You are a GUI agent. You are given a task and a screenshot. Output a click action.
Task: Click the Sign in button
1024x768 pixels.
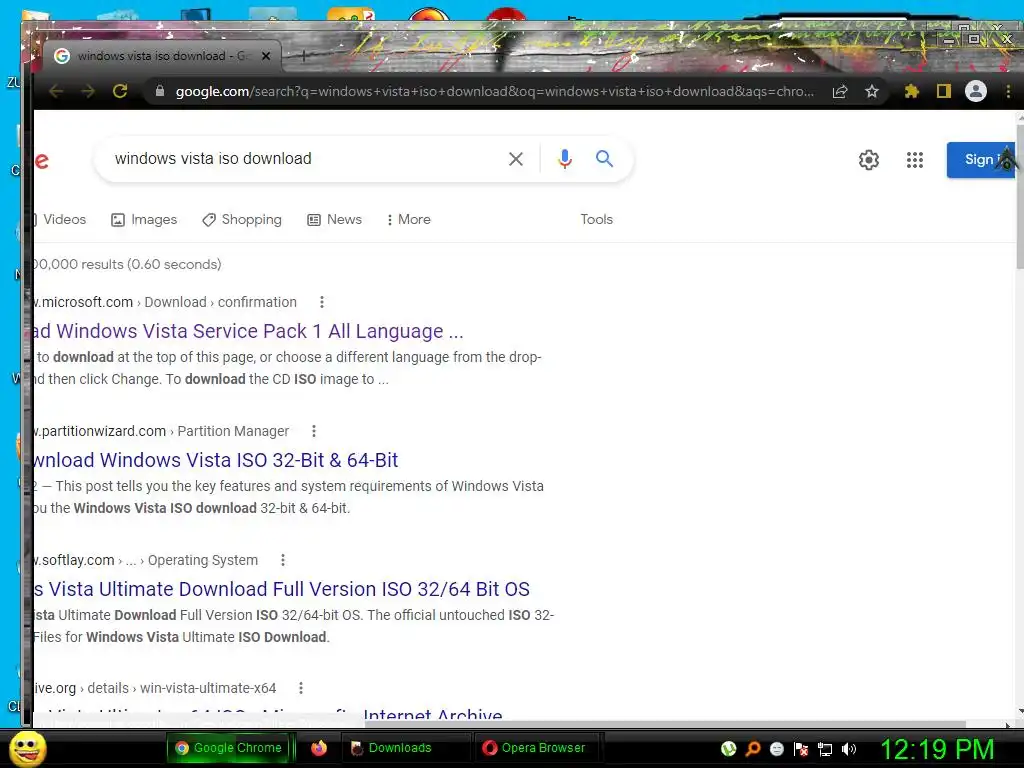point(981,159)
